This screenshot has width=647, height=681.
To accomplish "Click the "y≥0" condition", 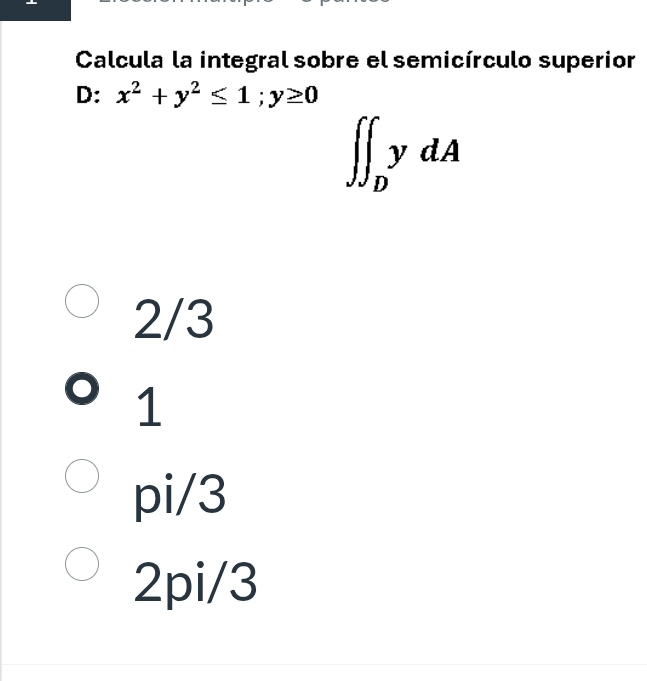I will pyautogui.click(x=297, y=95).
